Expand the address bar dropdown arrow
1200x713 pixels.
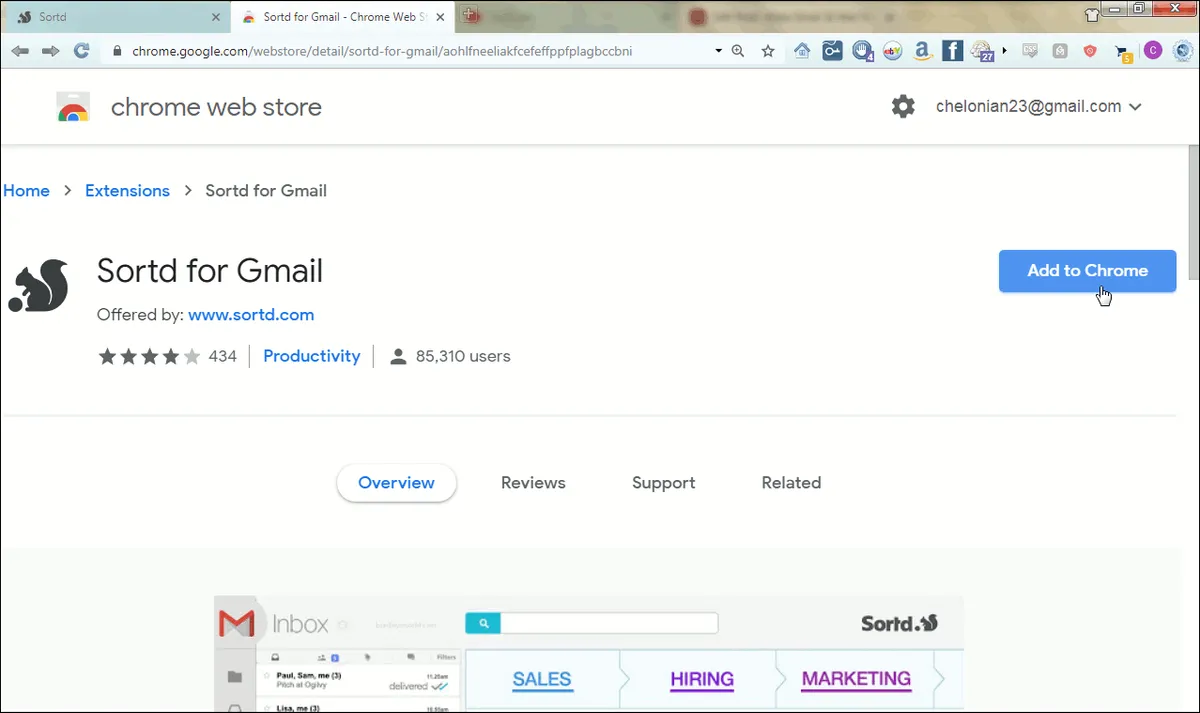point(718,50)
